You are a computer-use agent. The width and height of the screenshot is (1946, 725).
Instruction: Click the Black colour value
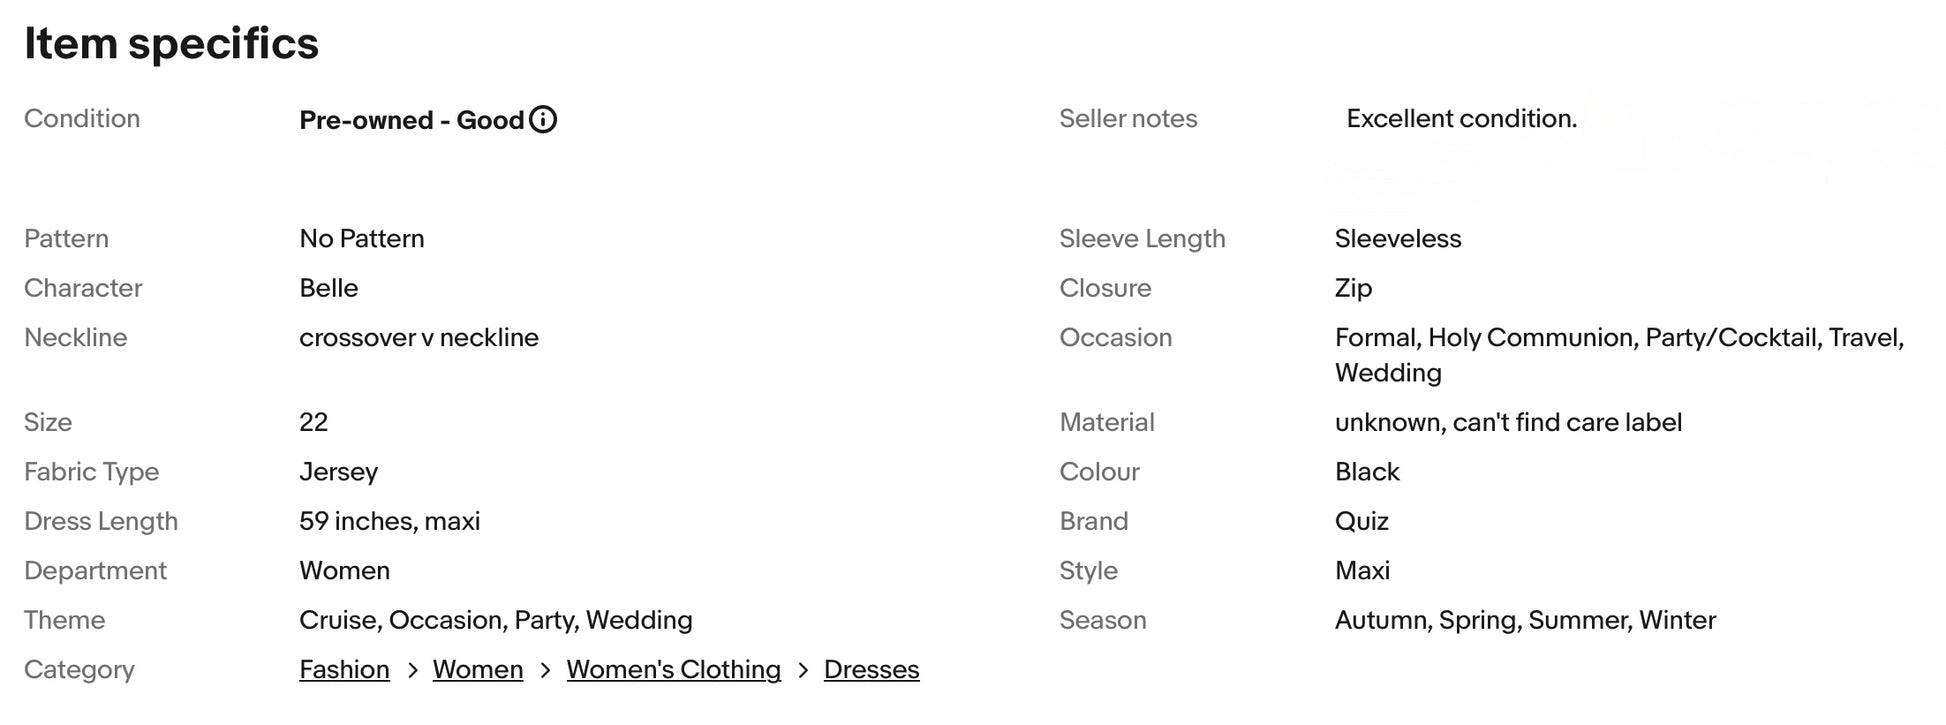point(1367,472)
